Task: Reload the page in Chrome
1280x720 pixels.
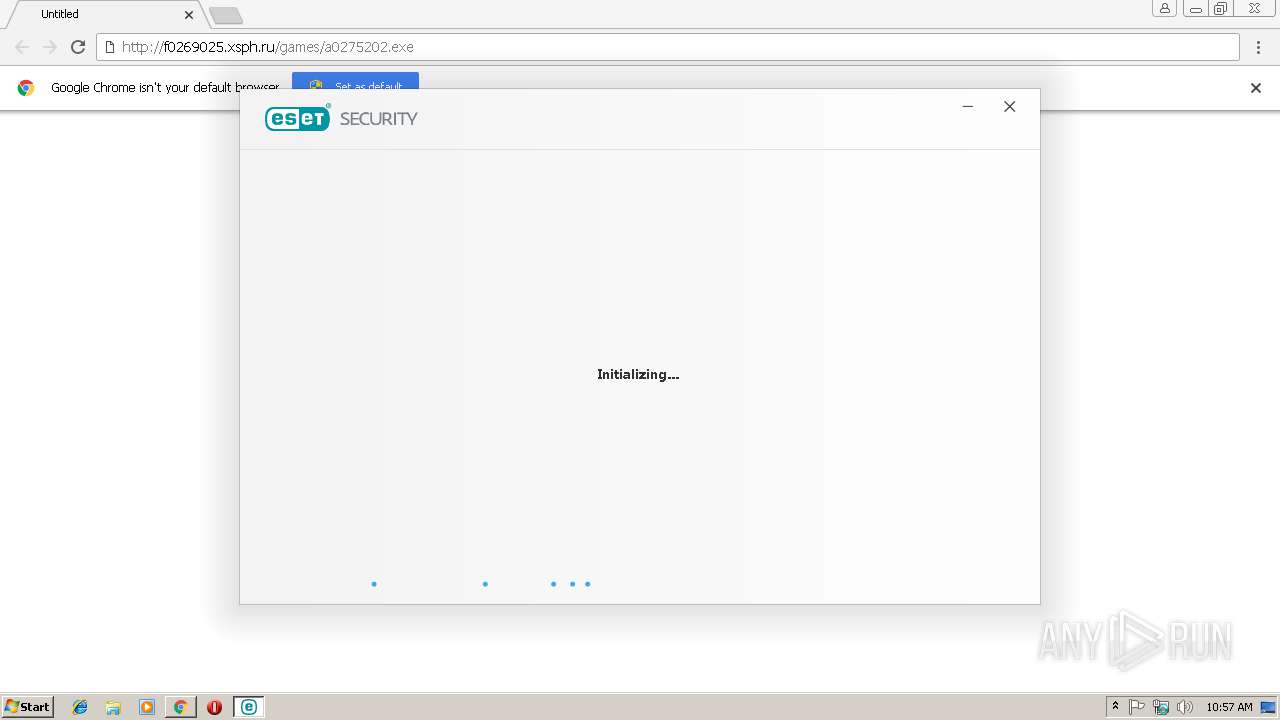Action: click(x=78, y=47)
